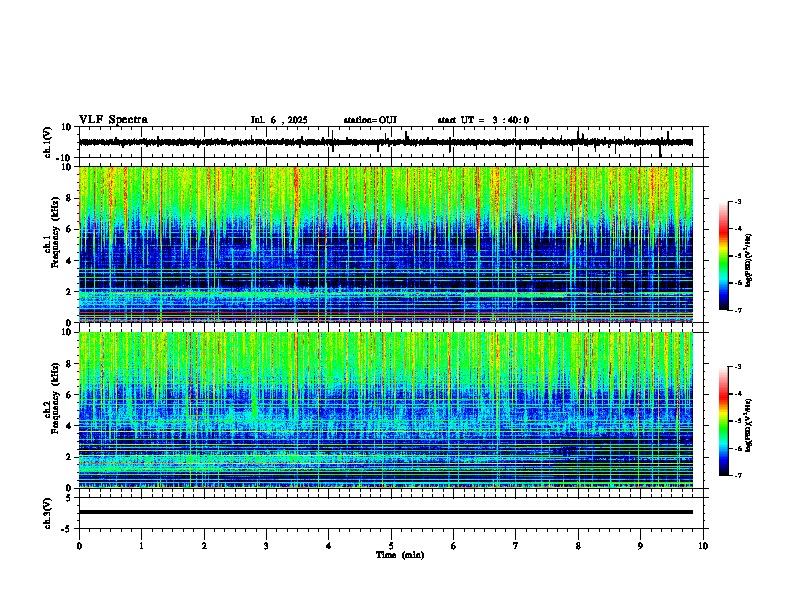Click time axis tick label '9'
Viewport: 792px width, 612px height.
tap(640, 546)
